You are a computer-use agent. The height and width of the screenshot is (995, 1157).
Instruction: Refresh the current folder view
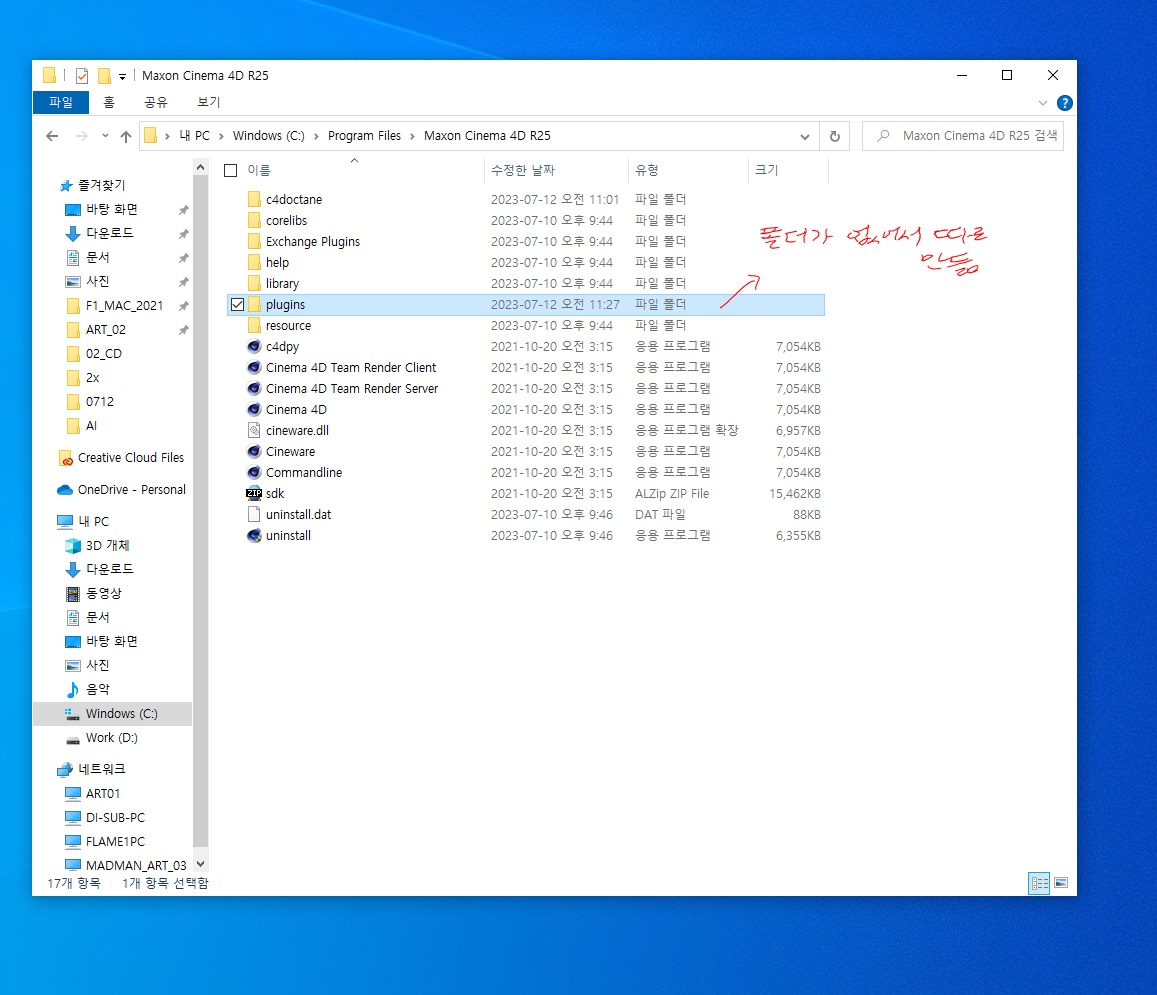(x=835, y=136)
